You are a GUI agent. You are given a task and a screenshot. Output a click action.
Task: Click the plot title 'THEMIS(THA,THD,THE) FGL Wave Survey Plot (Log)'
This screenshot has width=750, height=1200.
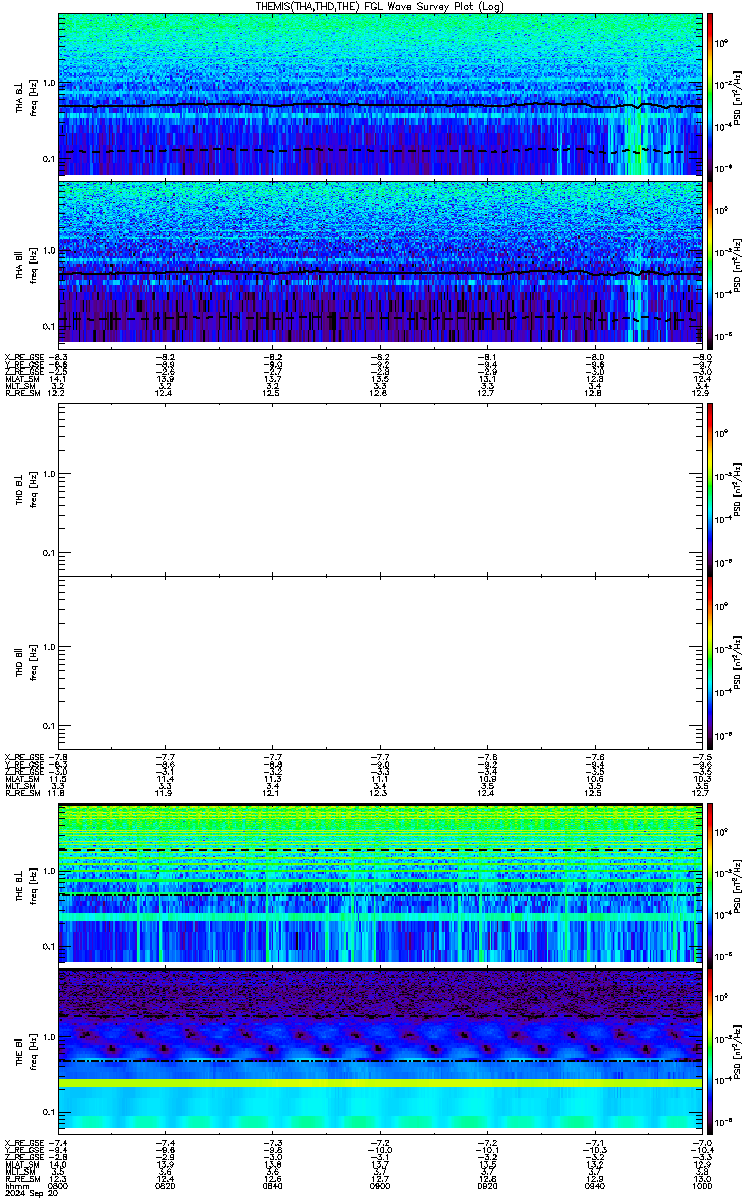380,6
